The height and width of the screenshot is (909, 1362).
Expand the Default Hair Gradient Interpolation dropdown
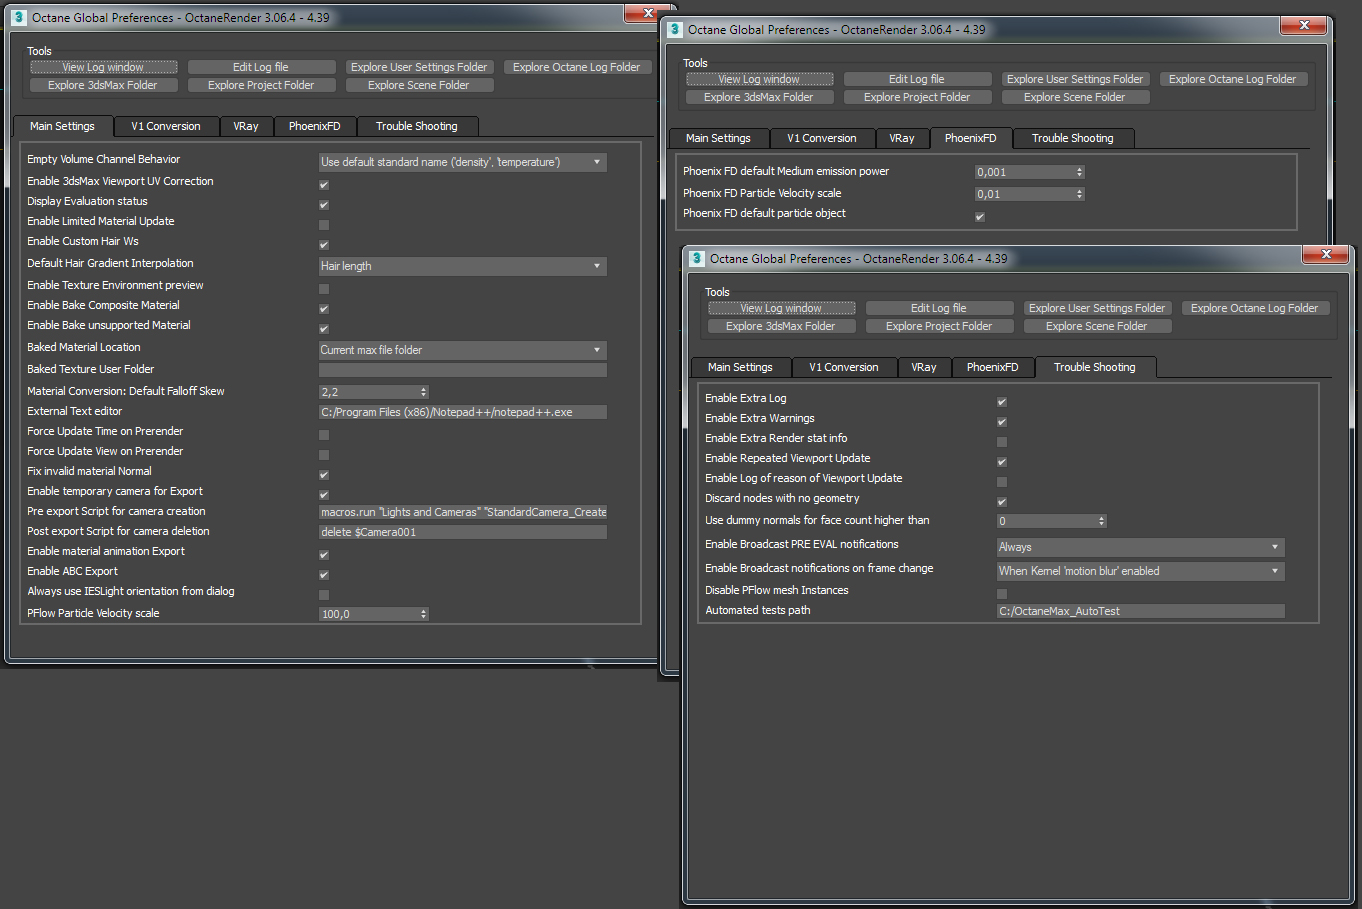pos(462,266)
